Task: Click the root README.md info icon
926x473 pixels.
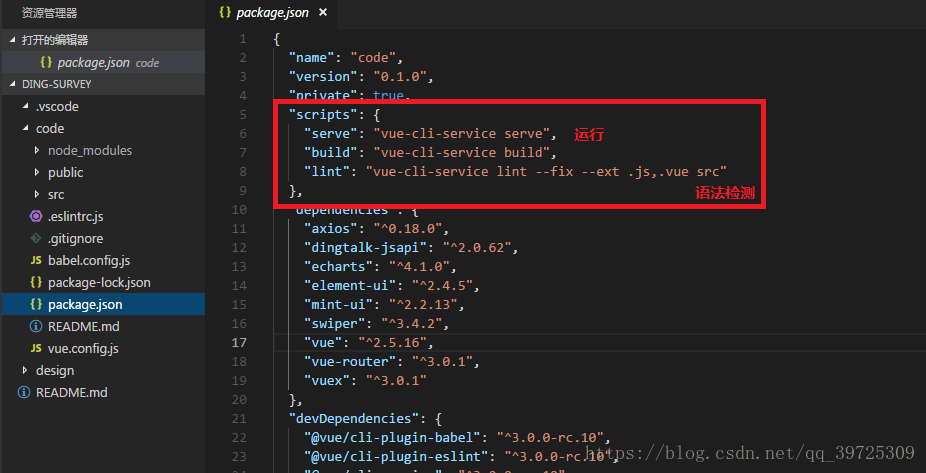Action: 24,392
